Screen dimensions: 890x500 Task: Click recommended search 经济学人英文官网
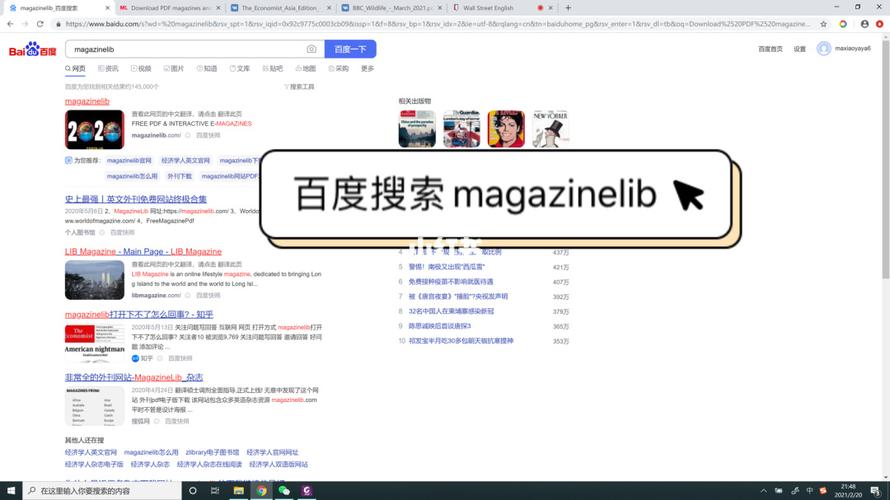tap(185, 161)
